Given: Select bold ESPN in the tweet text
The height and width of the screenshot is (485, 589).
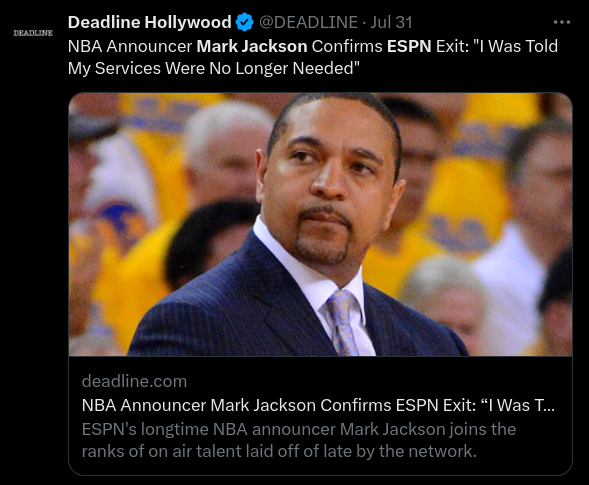Looking at the screenshot, I should click(x=409, y=46).
